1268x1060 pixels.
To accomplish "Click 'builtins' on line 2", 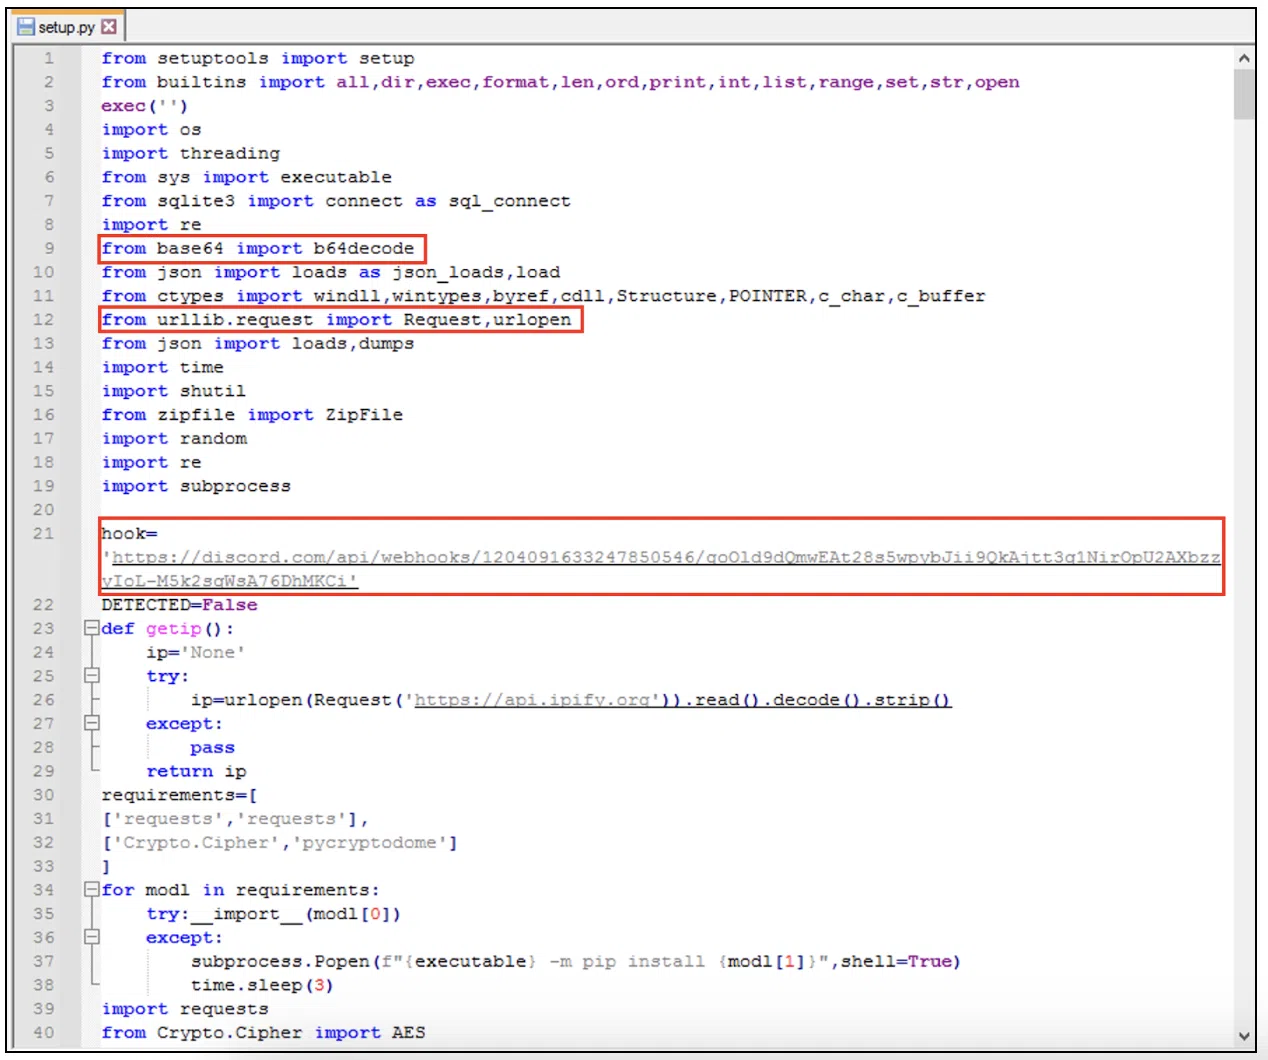I will pos(202,82).
